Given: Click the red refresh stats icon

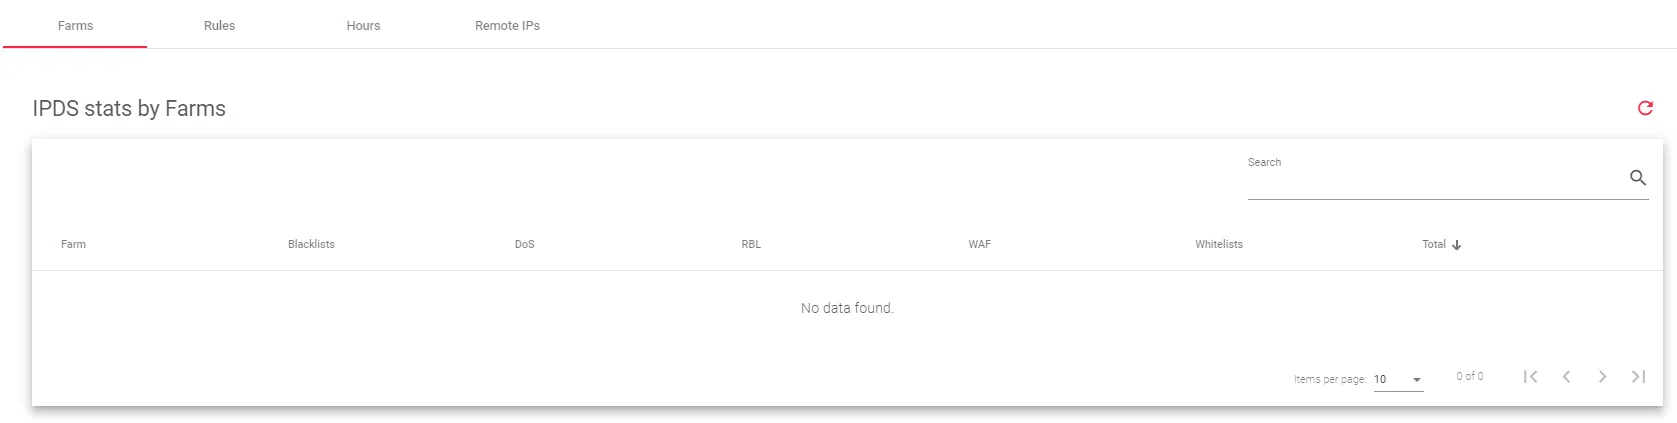Looking at the screenshot, I should coord(1644,108).
